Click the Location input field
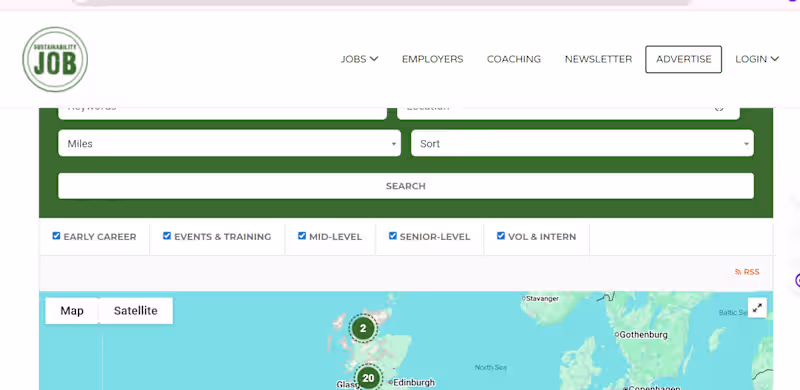 [x=568, y=113]
